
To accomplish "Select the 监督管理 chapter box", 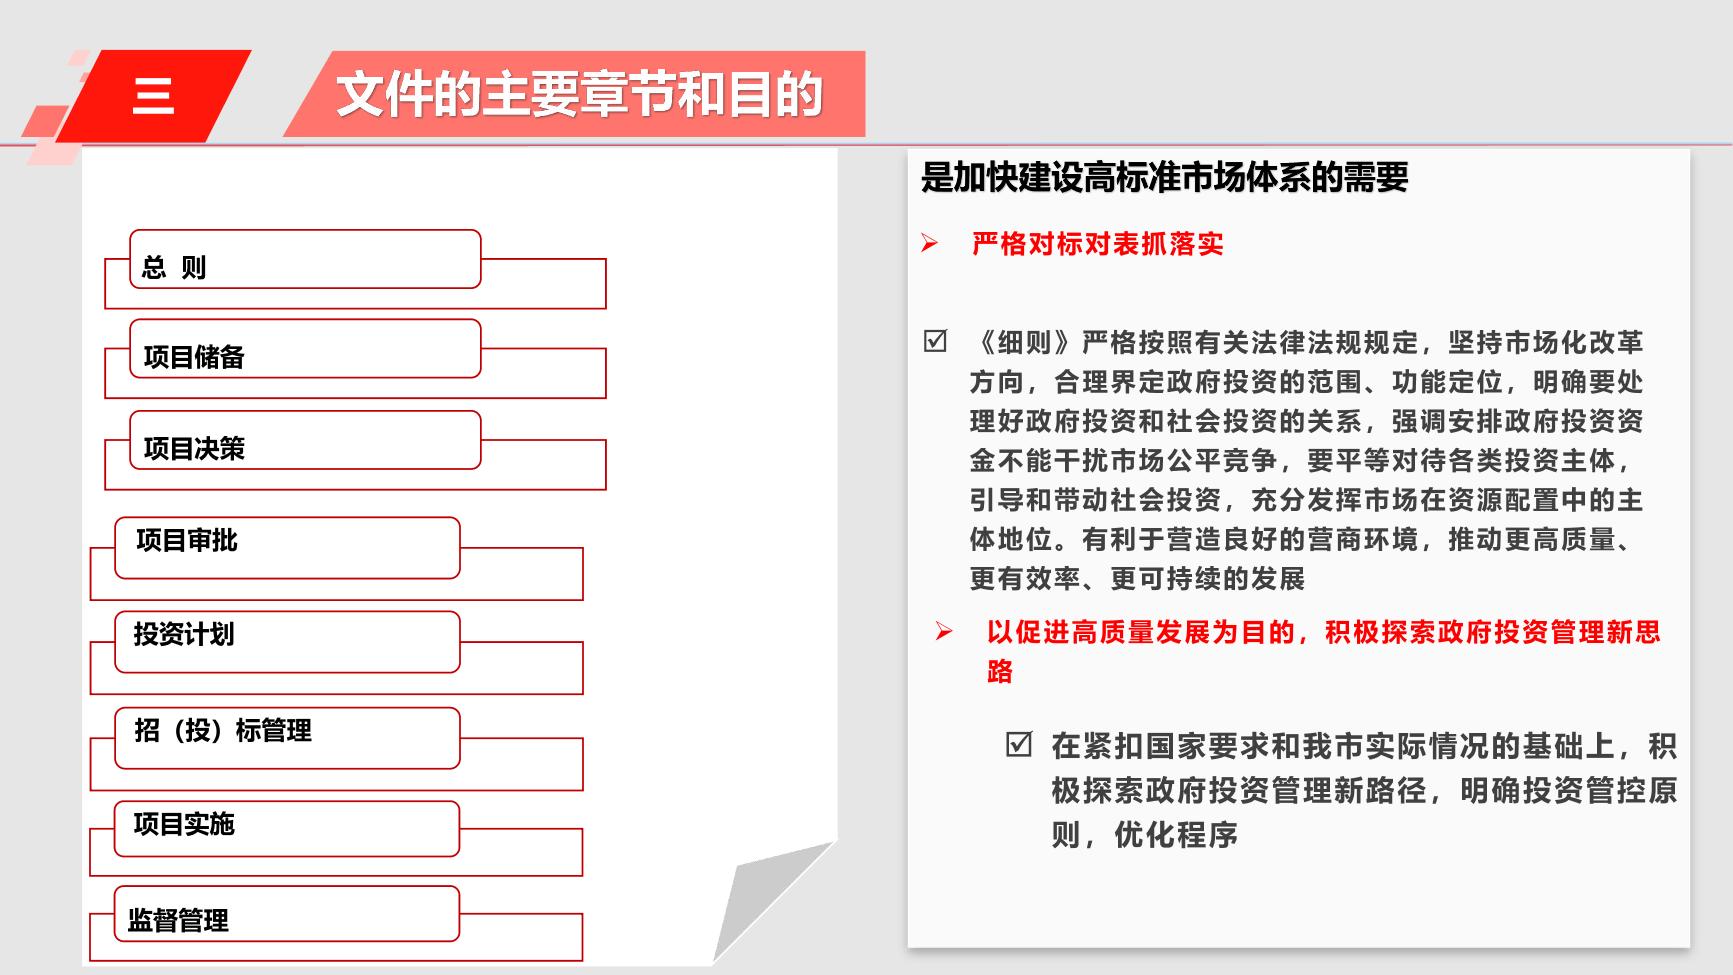I will 286,914.
